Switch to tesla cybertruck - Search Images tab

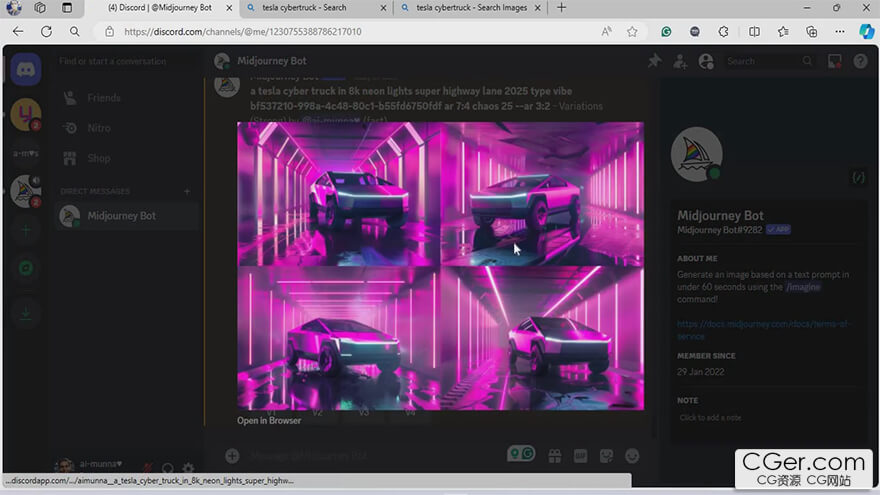click(470, 8)
